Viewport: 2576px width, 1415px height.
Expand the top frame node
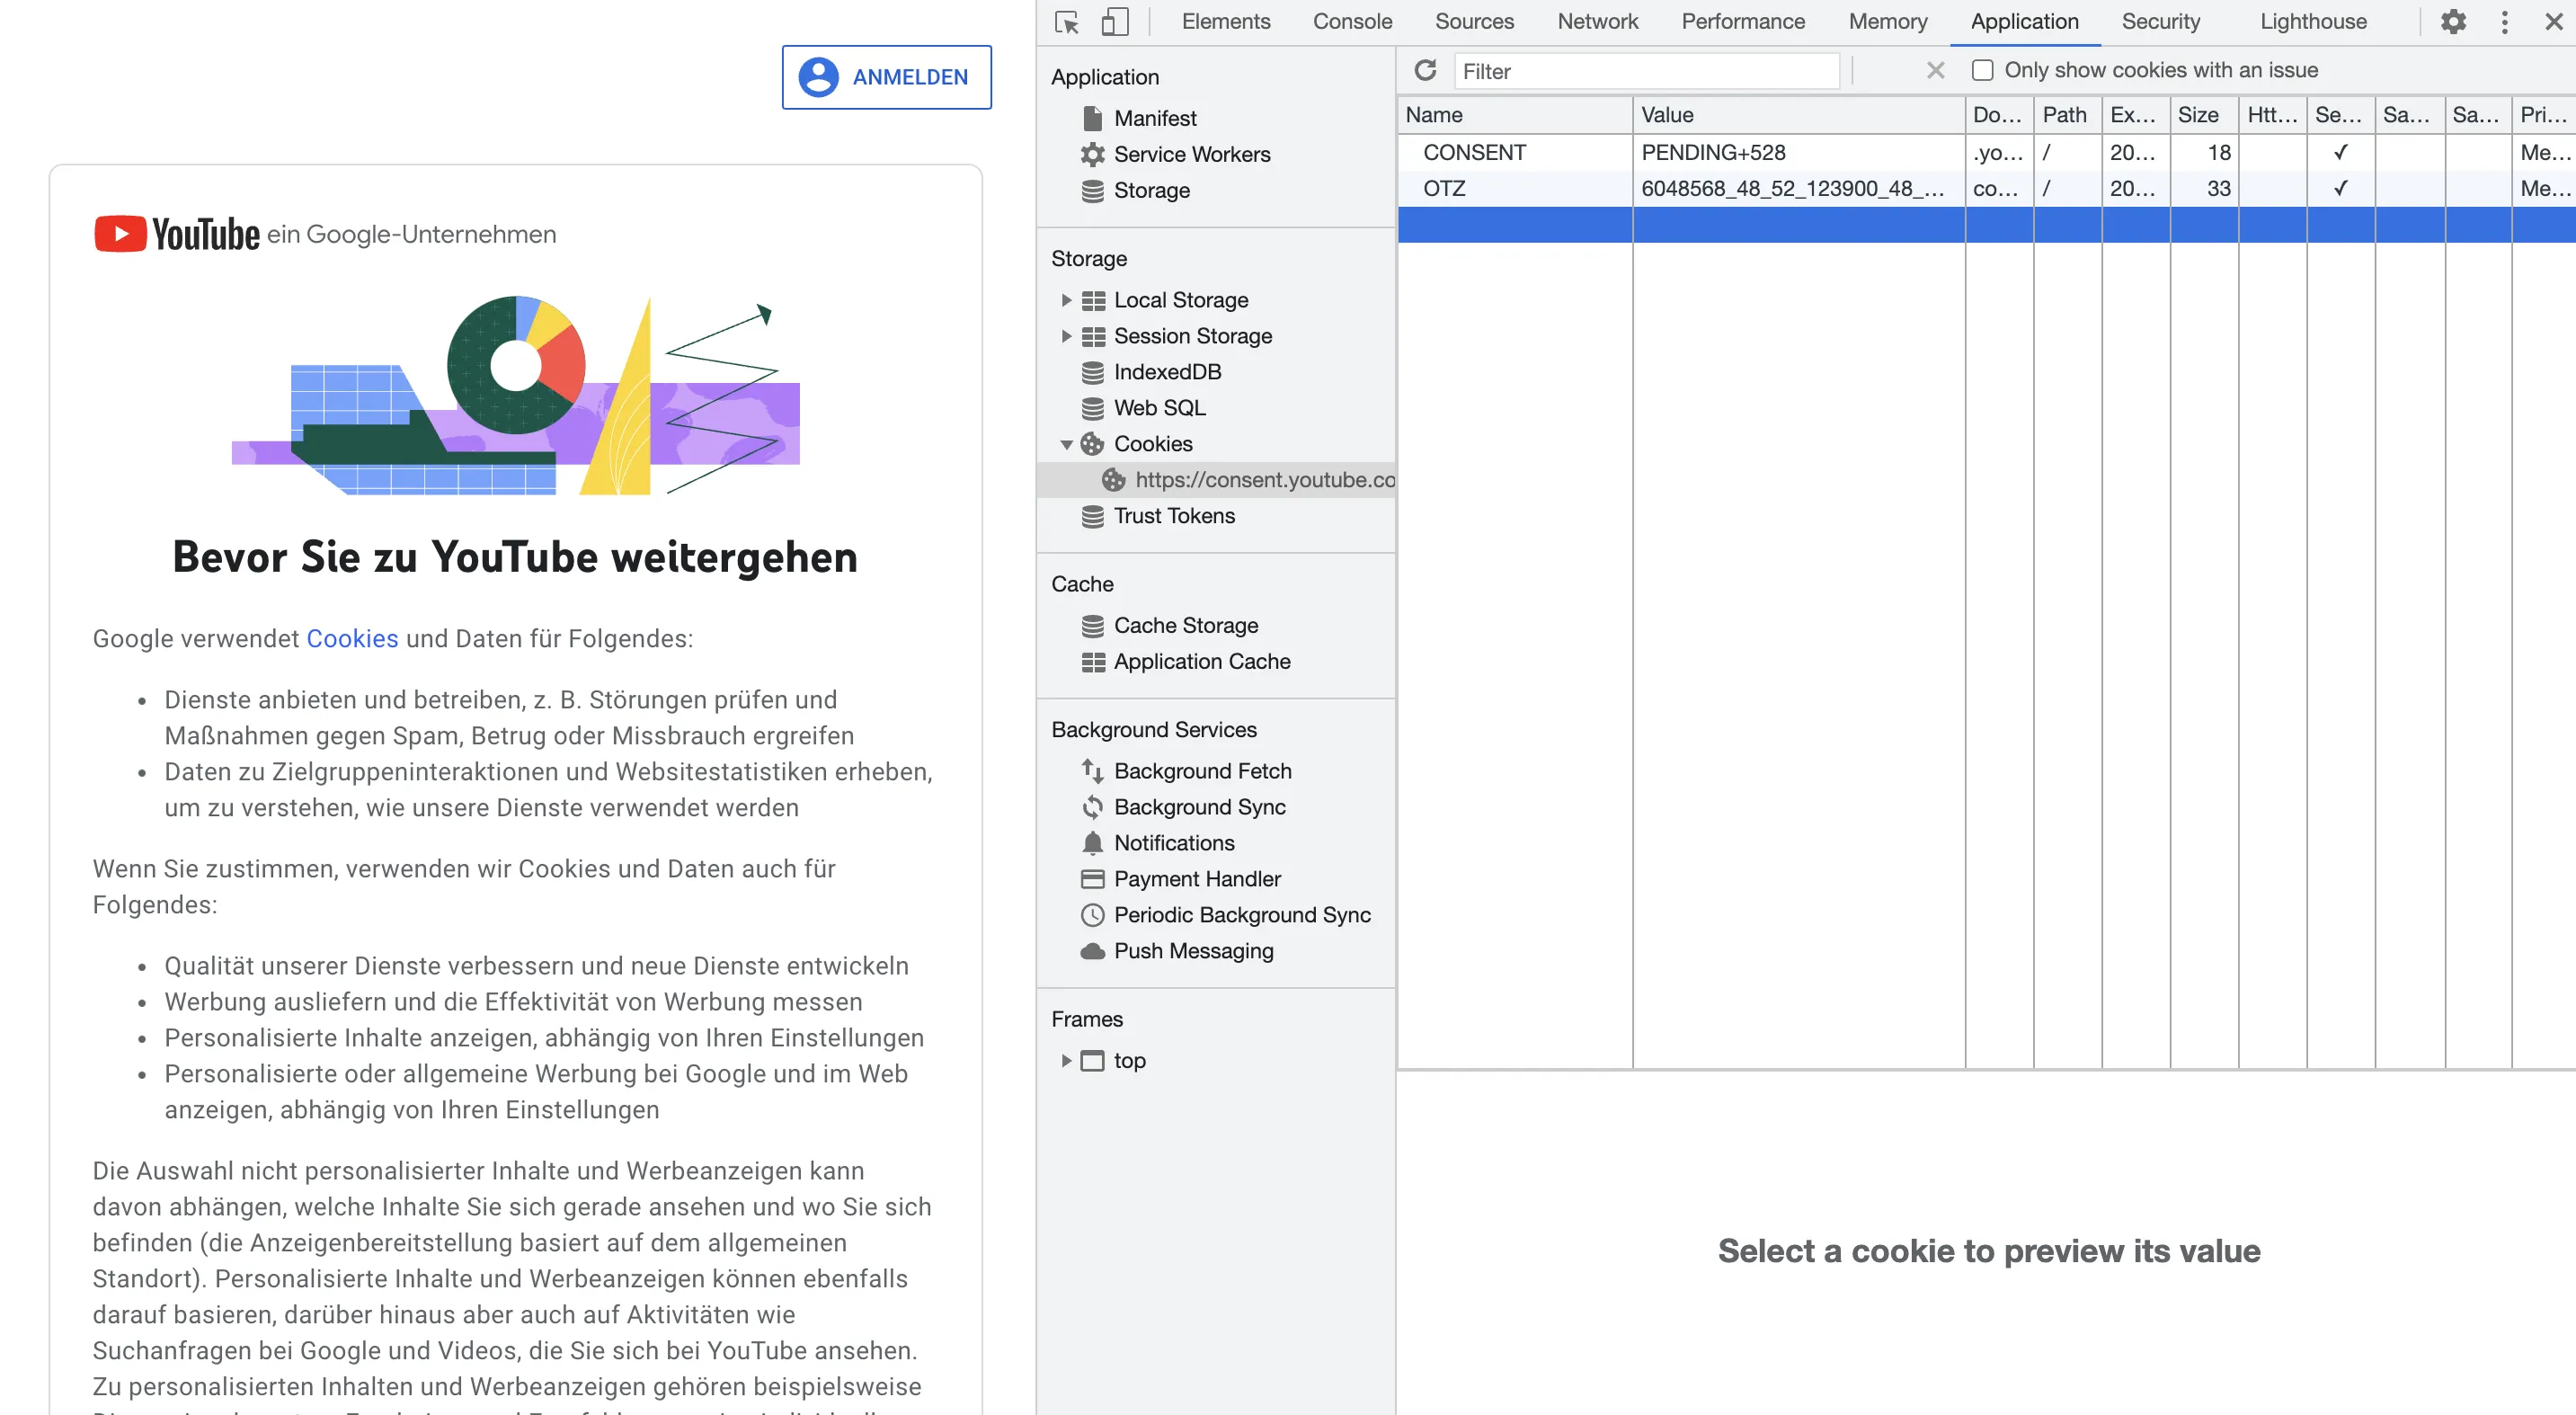(1066, 1060)
